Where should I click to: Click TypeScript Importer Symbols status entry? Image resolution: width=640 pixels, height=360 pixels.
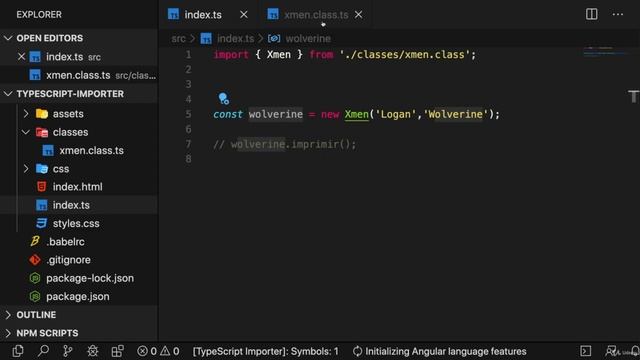265,351
